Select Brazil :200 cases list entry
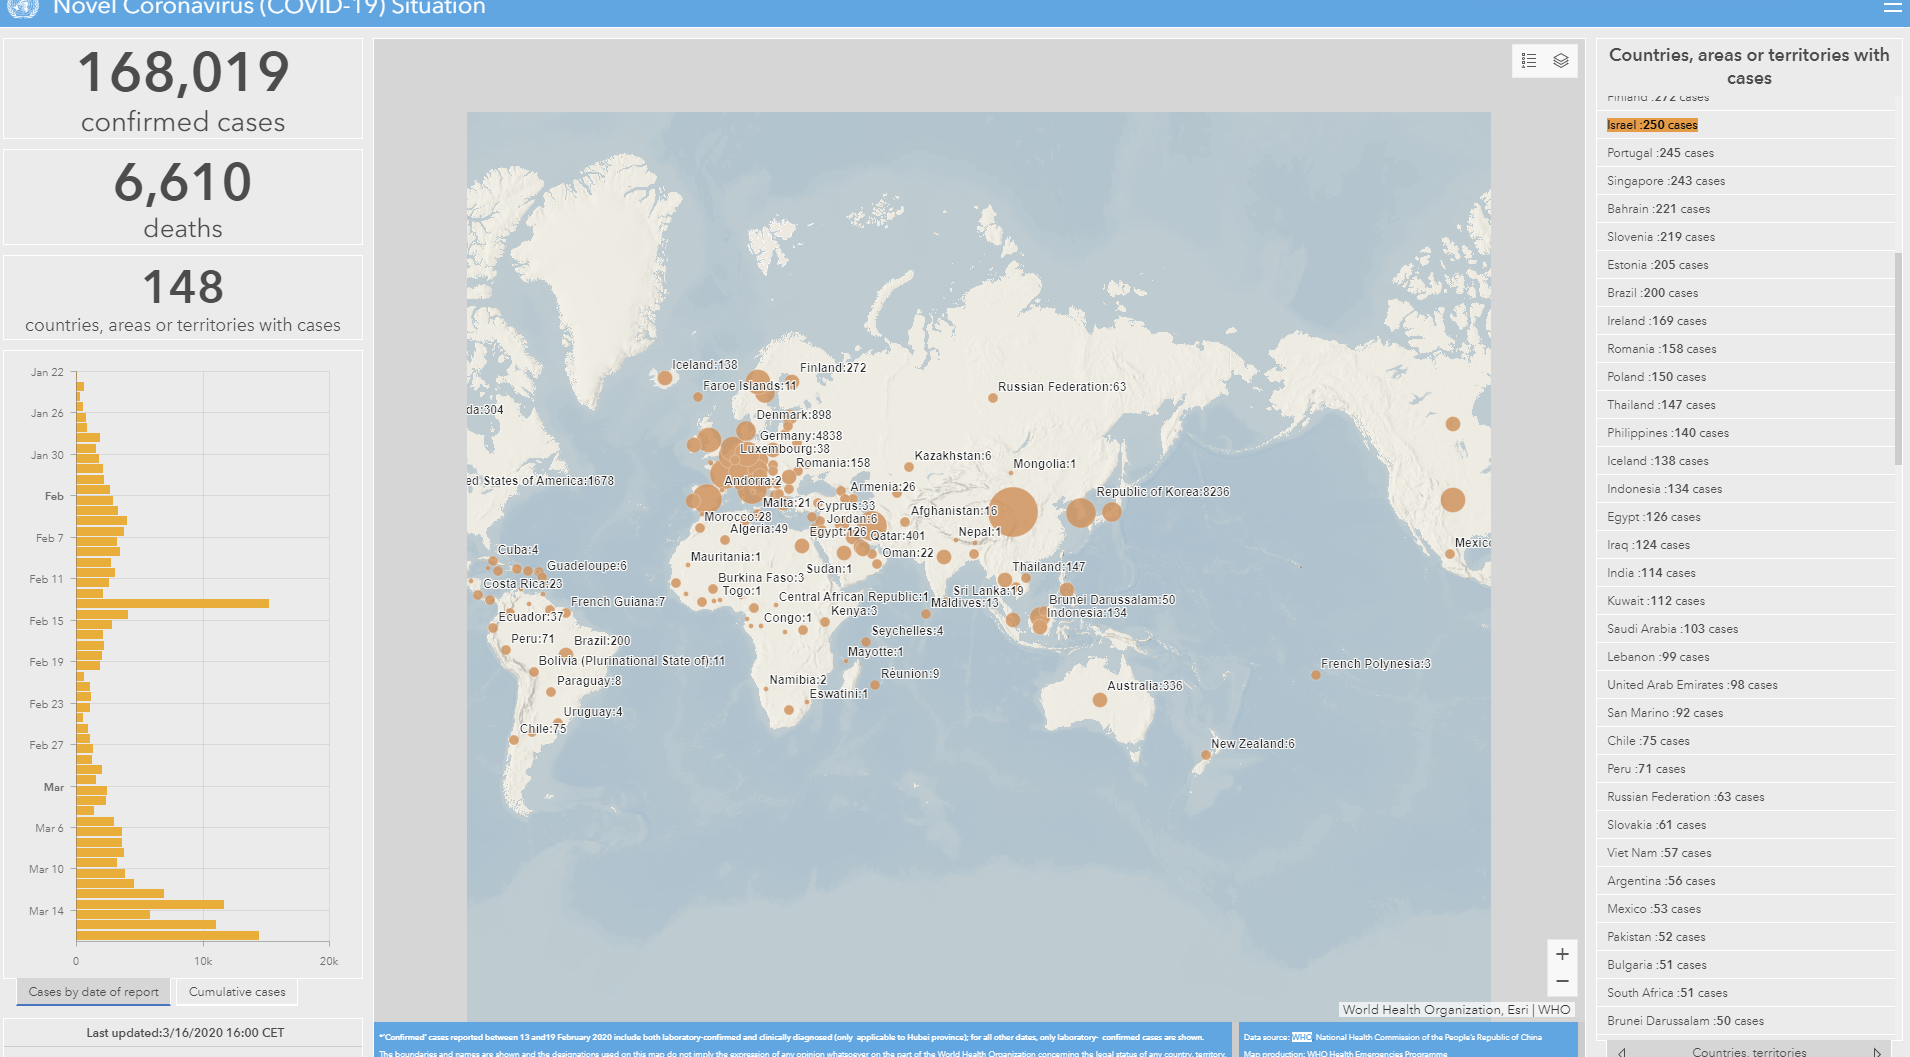The width and height of the screenshot is (1910, 1057). click(1652, 293)
